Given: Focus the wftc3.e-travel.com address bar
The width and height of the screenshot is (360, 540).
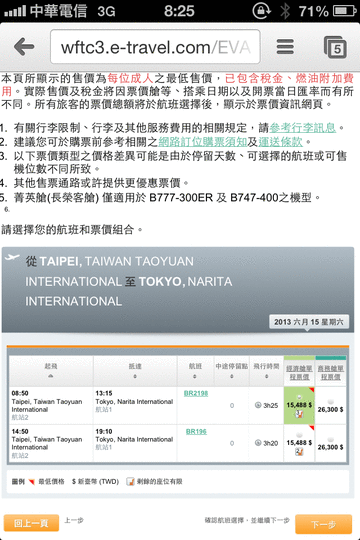Looking at the screenshot, I should [155, 47].
